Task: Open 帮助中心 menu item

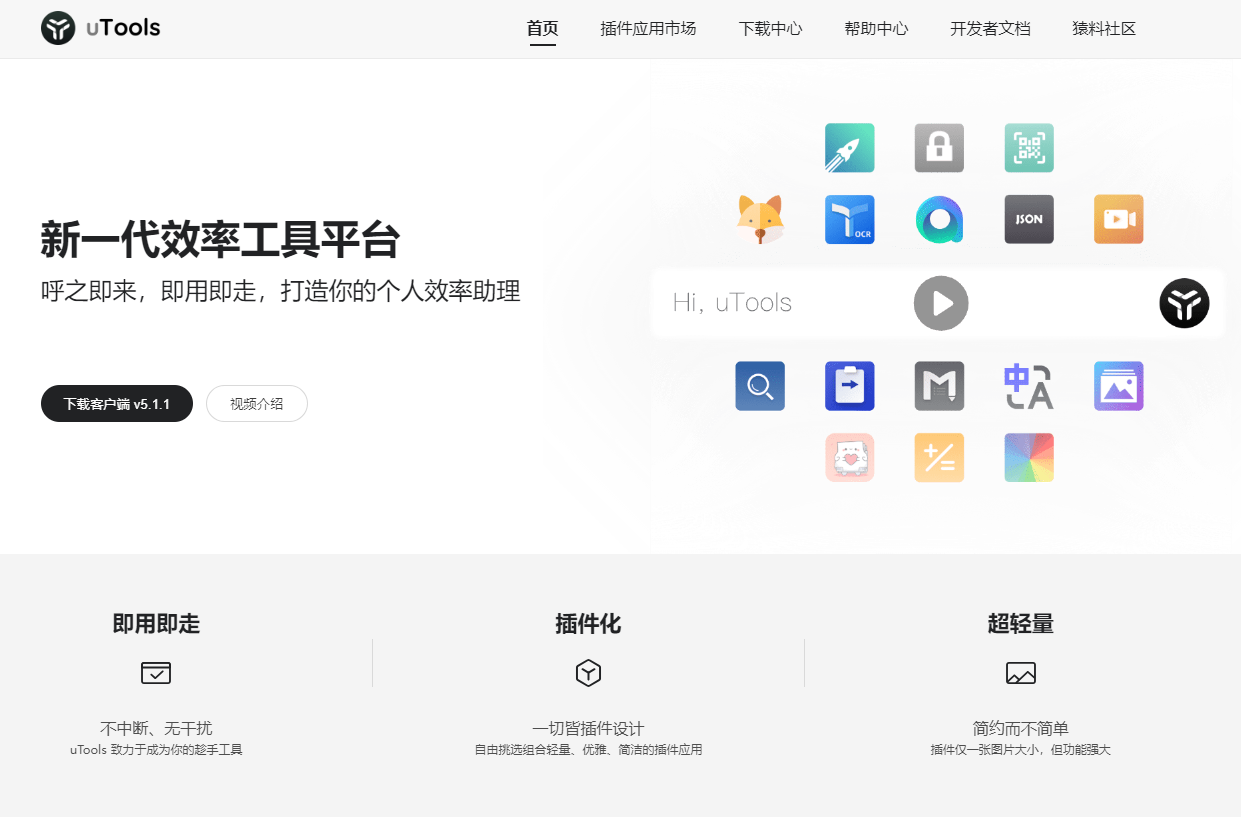Action: pyautogui.click(x=876, y=29)
